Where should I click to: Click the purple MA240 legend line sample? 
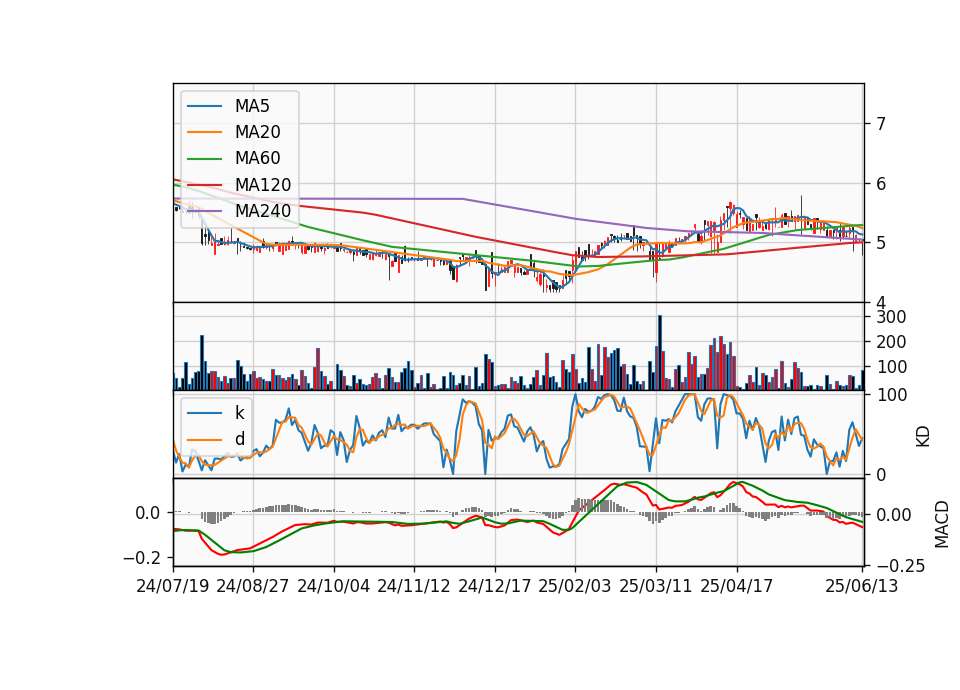click(x=204, y=212)
